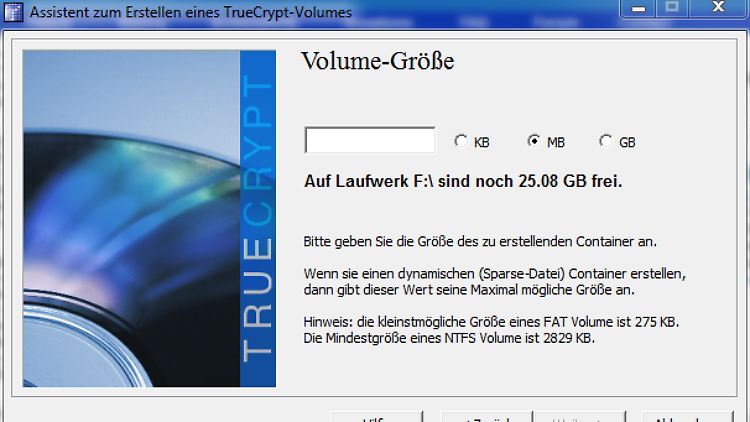Click the Volume-Größe heading
Image resolution: width=750 pixels, height=422 pixels.
click(x=377, y=62)
